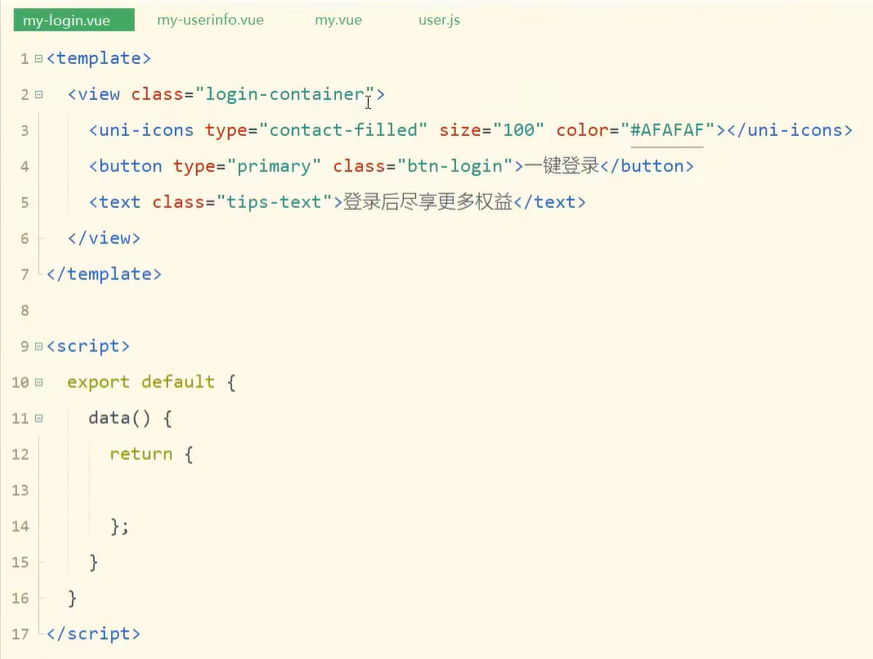The width and height of the screenshot is (873, 659).
Task: Click the return keyword
Action: tap(141, 454)
